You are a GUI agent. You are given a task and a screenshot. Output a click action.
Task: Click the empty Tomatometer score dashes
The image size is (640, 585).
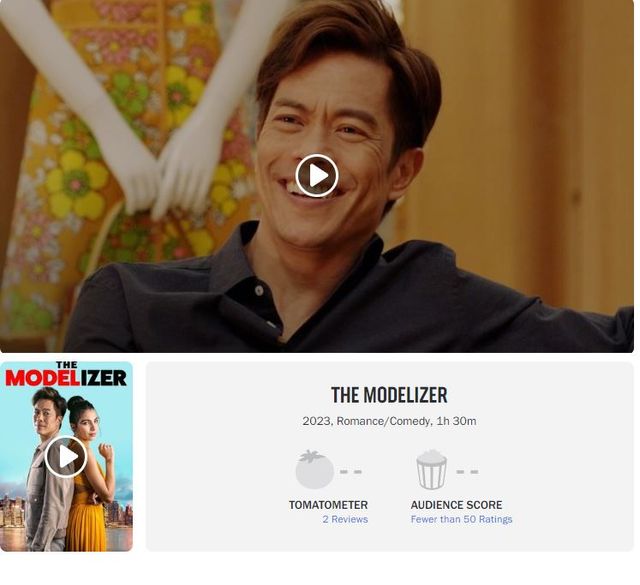(351, 471)
